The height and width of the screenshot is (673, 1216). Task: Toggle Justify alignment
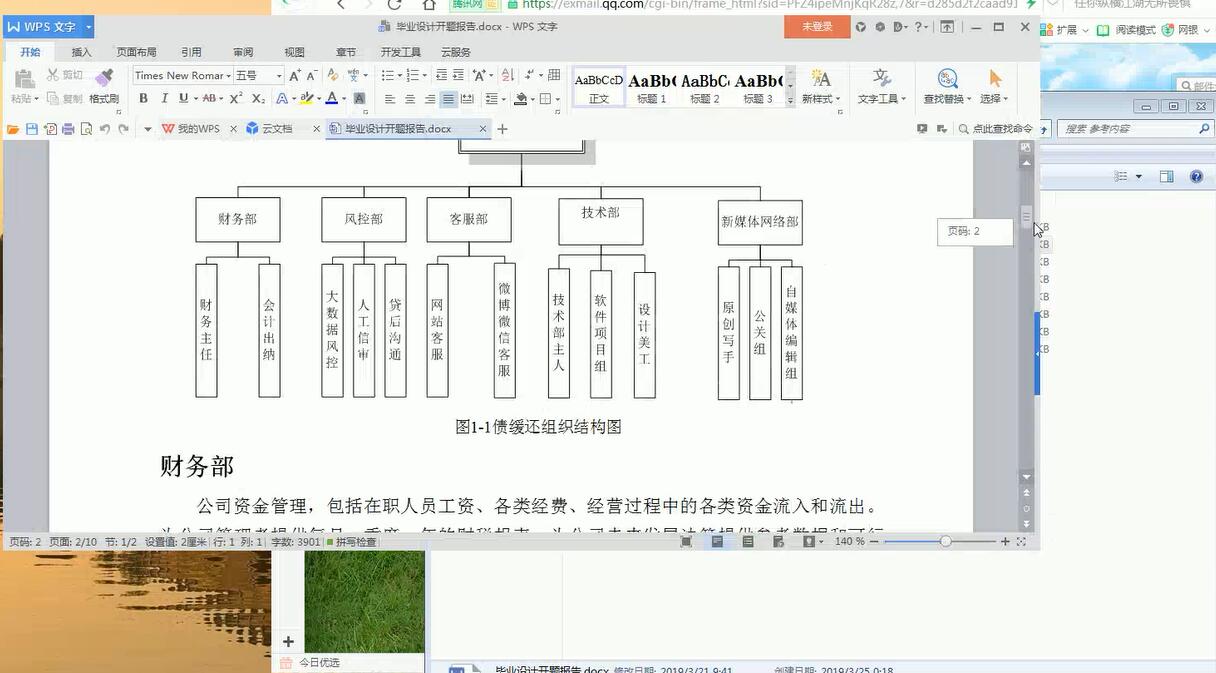pyautogui.click(x=448, y=99)
